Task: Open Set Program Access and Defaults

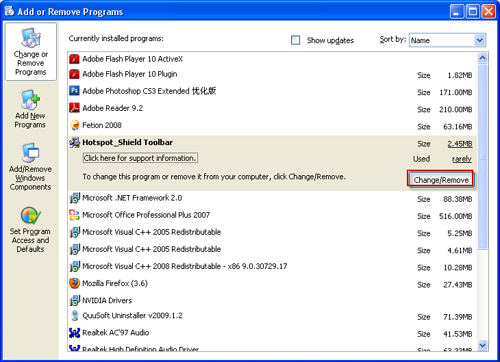Action: [30, 230]
